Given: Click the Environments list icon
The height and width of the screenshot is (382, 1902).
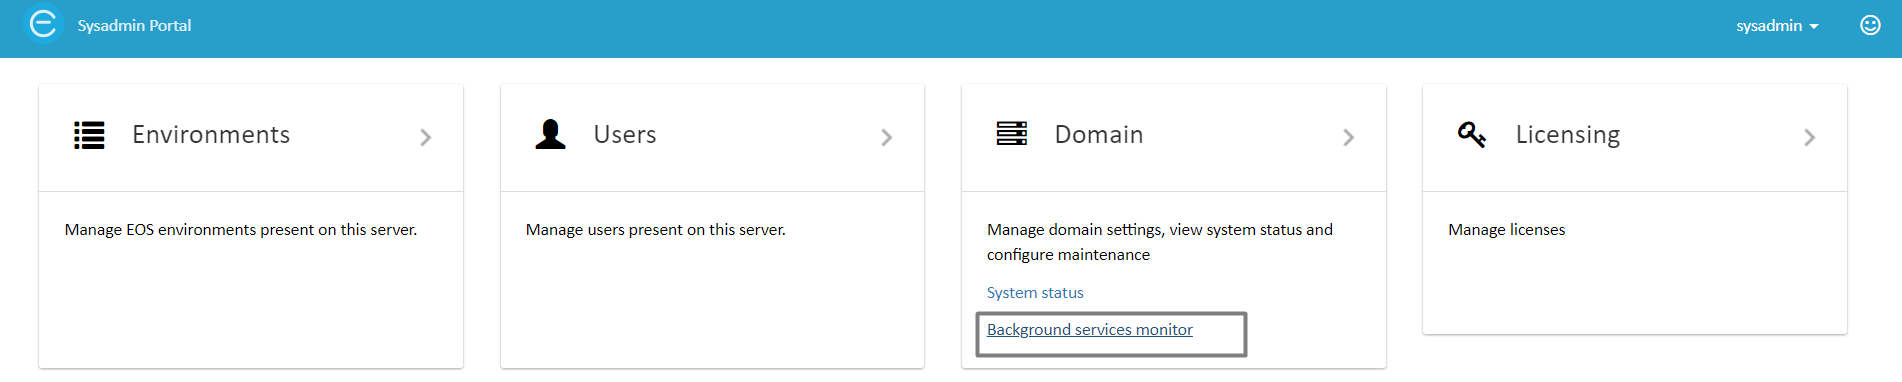Looking at the screenshot, I should pos(89,135).
